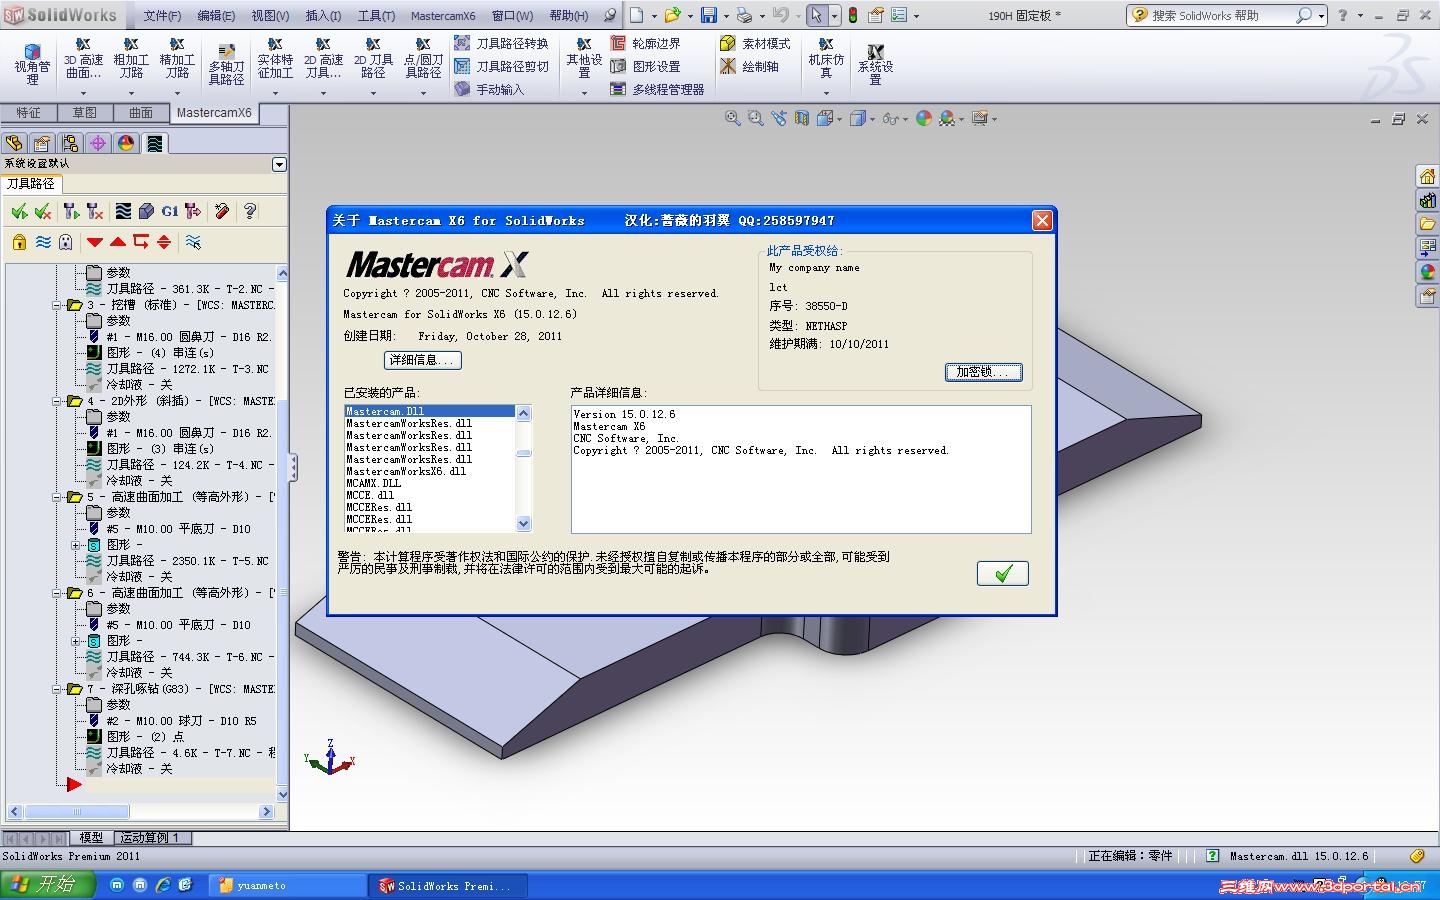Open the 系统设置 system settings
The image size is (1440, 900).
coord(875,63)
